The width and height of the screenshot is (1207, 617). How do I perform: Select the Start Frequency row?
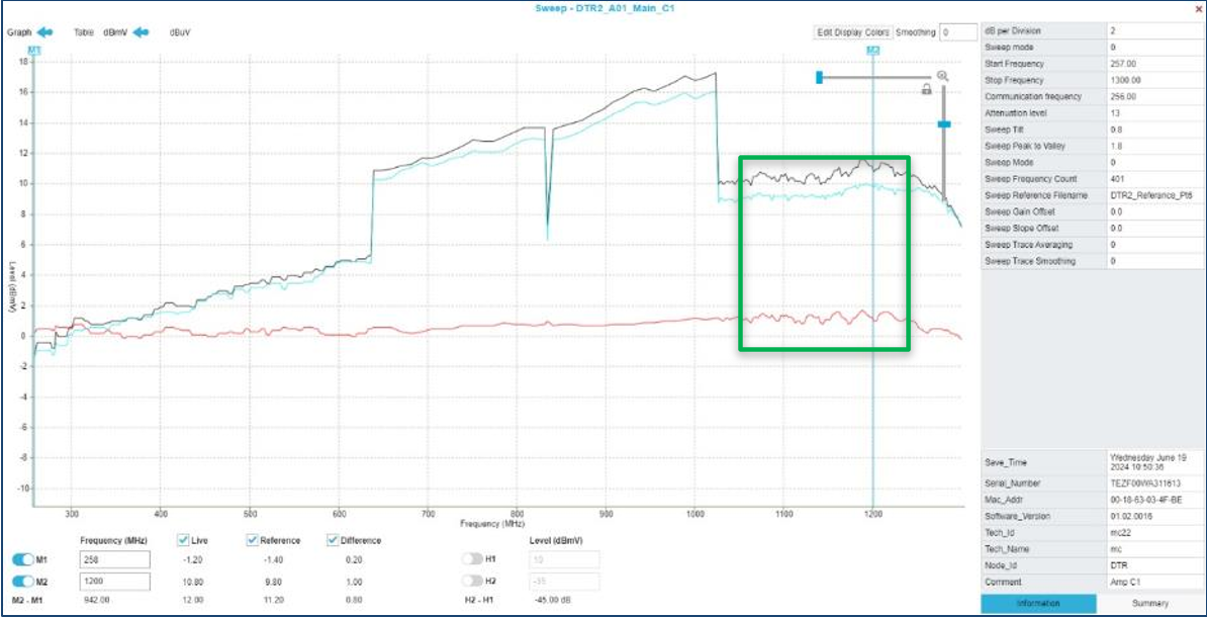[x=1091, y=64]
